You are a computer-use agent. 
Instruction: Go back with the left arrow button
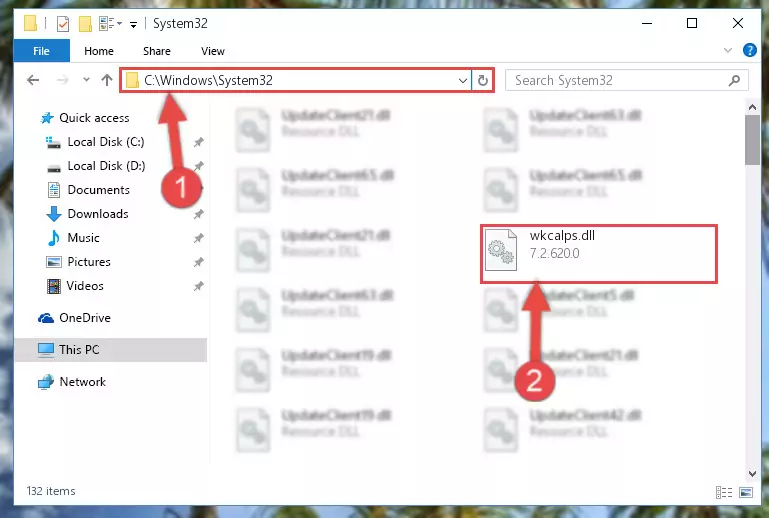click(33, 80)
